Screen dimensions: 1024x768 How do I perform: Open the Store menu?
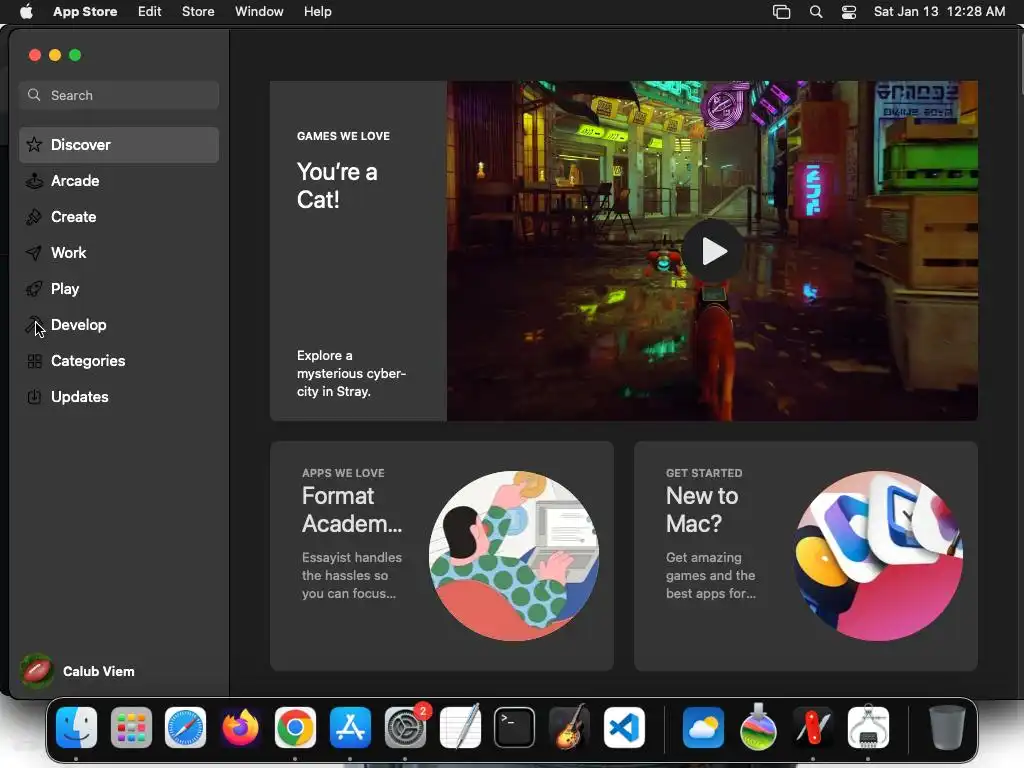click(198, 12)
